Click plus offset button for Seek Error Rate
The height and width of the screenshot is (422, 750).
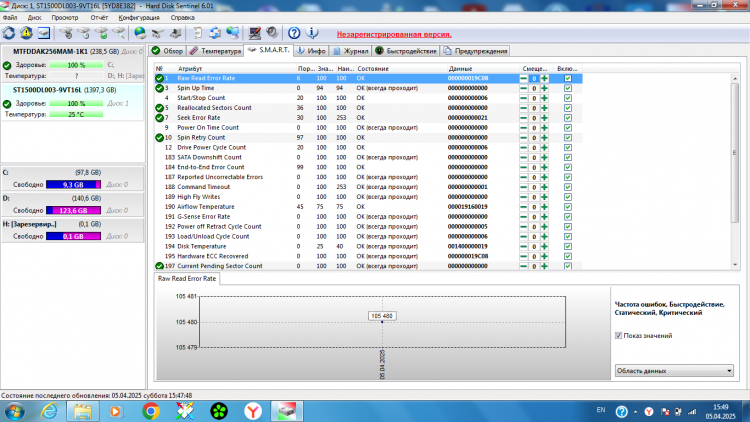(x=544, y=118)
